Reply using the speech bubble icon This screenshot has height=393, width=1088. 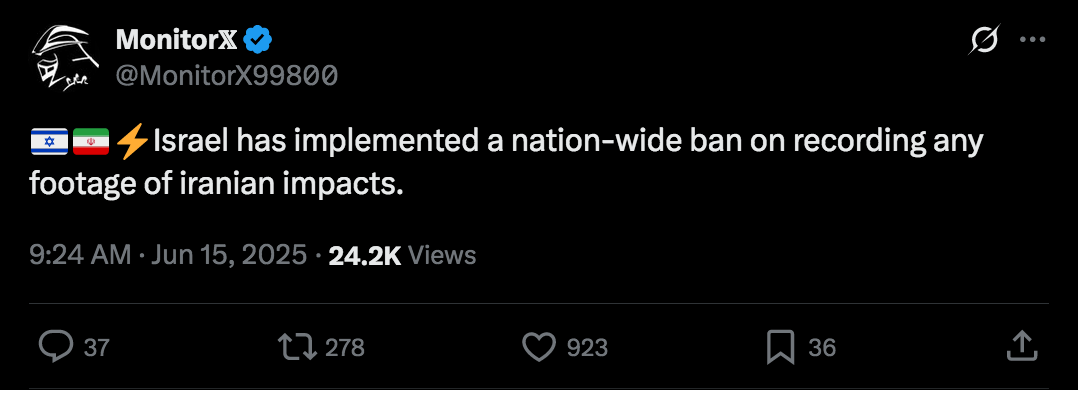(x=55, y=346)
